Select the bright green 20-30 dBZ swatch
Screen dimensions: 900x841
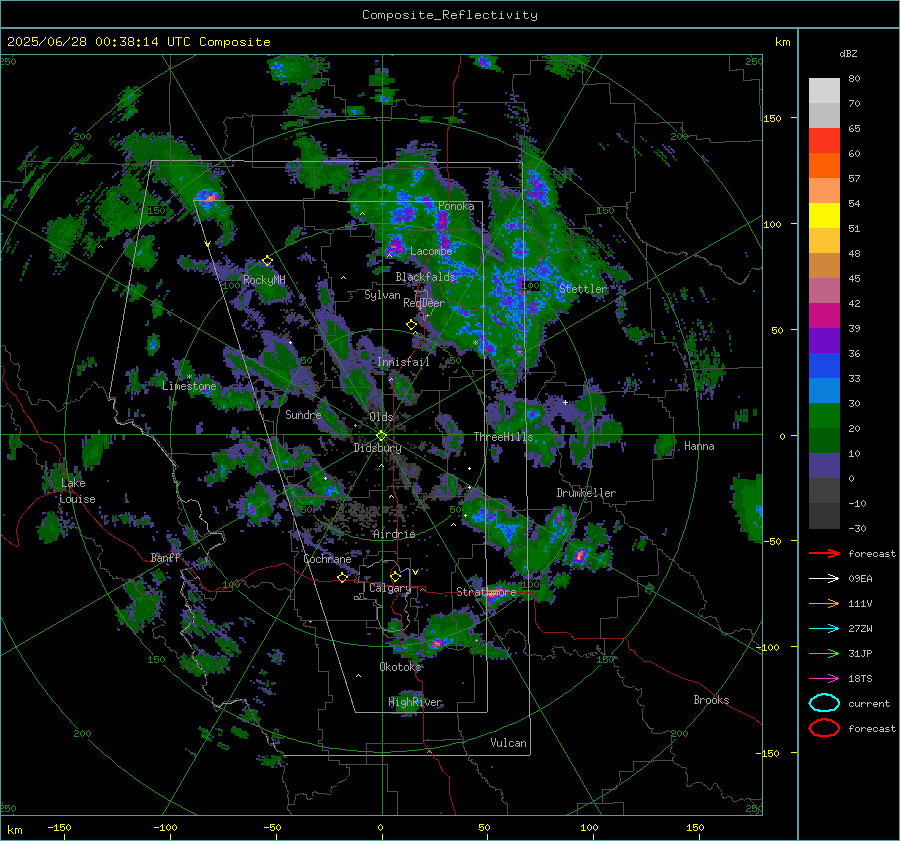824,416
